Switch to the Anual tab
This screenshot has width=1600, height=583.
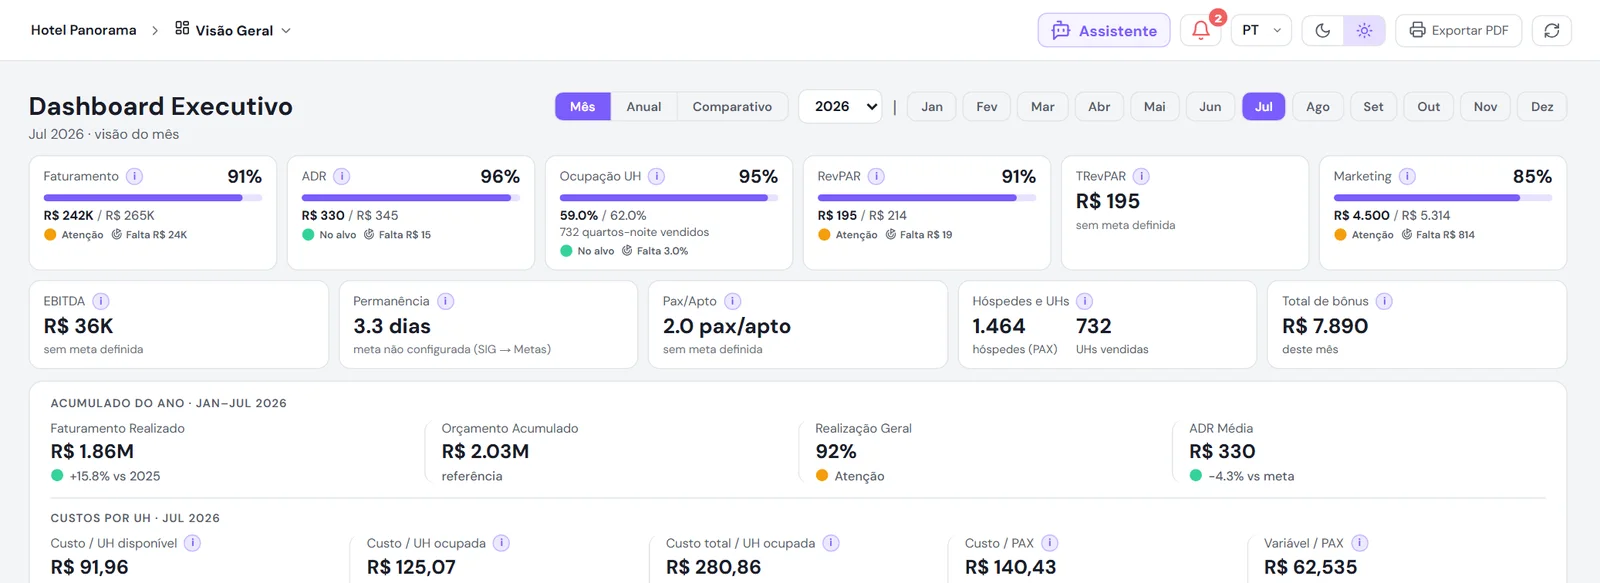[x=644, y=106]
